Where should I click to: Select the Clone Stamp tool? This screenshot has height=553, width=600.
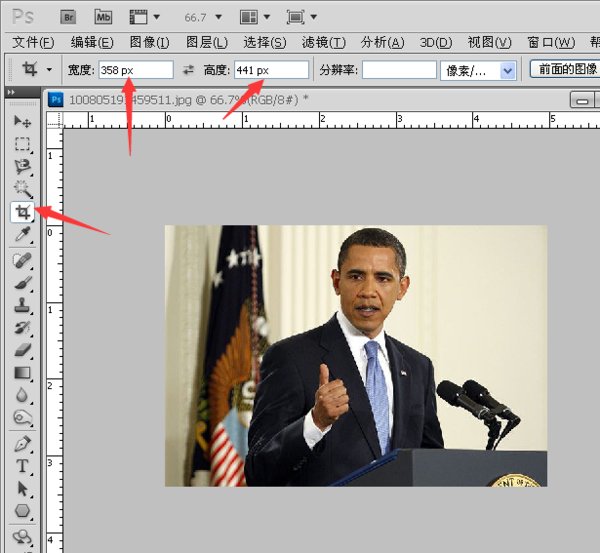(22, 305)
